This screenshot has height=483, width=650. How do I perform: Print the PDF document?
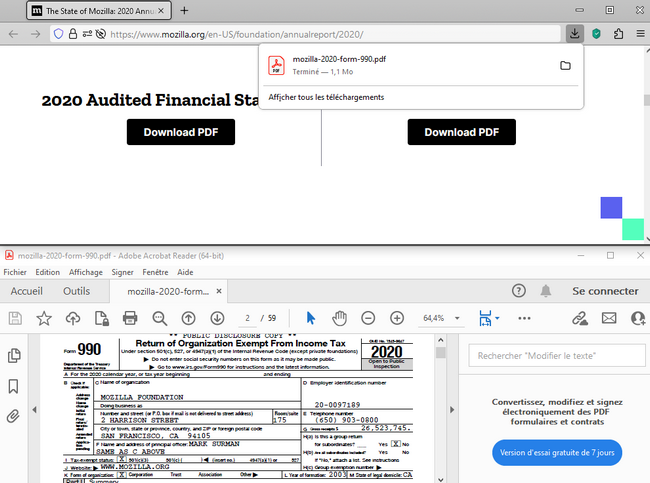tap(130, 318)
